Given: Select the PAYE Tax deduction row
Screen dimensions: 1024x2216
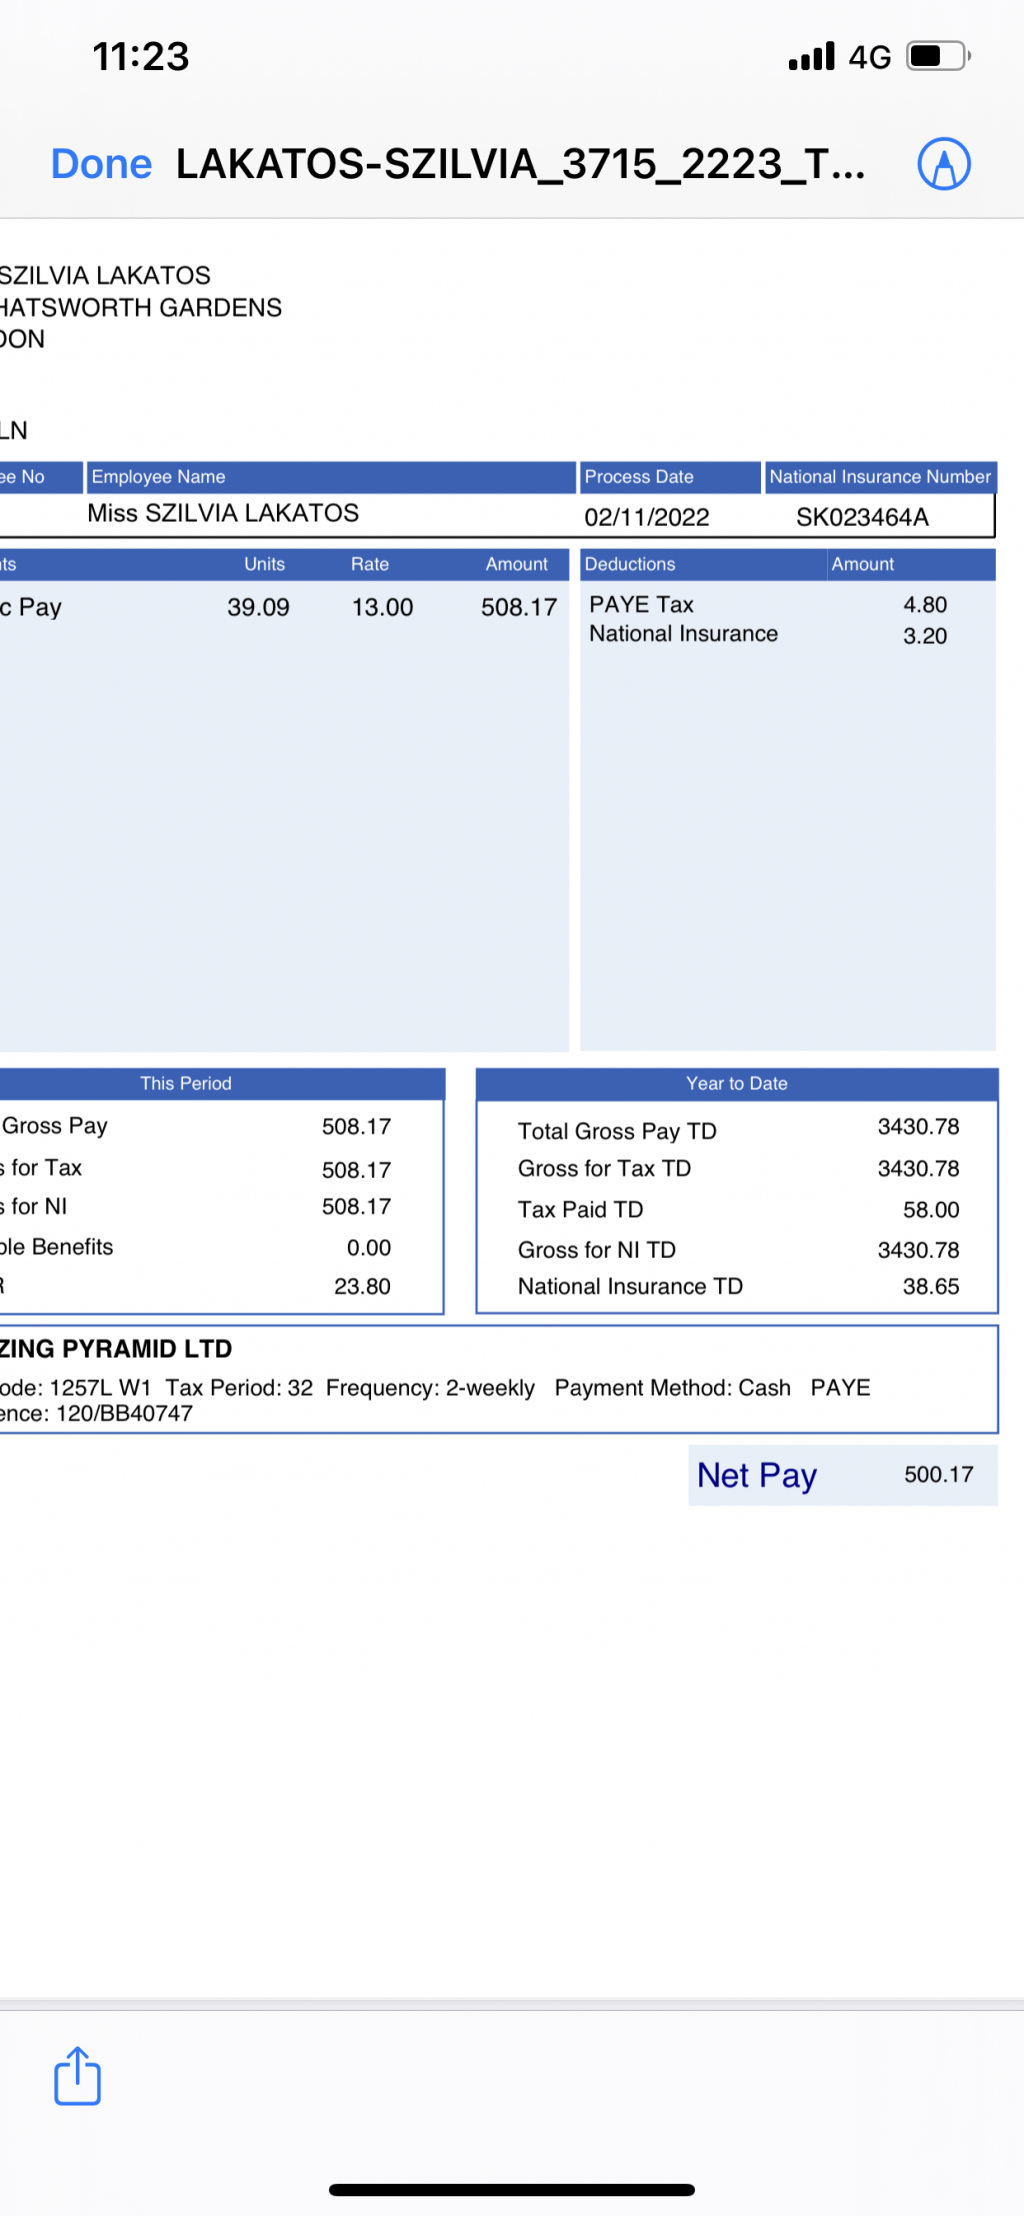Looking at the screenshot, I should (x=766, y=605).
